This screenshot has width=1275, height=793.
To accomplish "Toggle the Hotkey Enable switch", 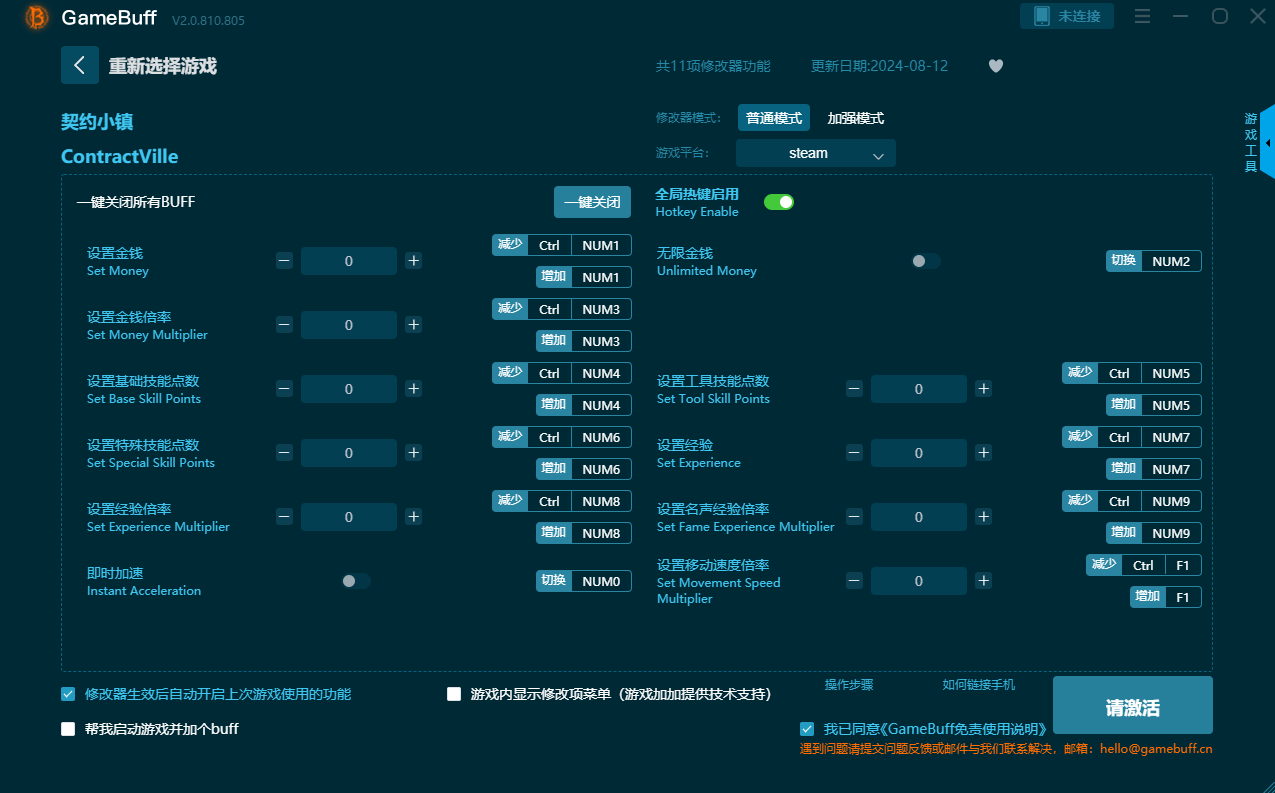I will pyautogui.click(x=779, y=202).
